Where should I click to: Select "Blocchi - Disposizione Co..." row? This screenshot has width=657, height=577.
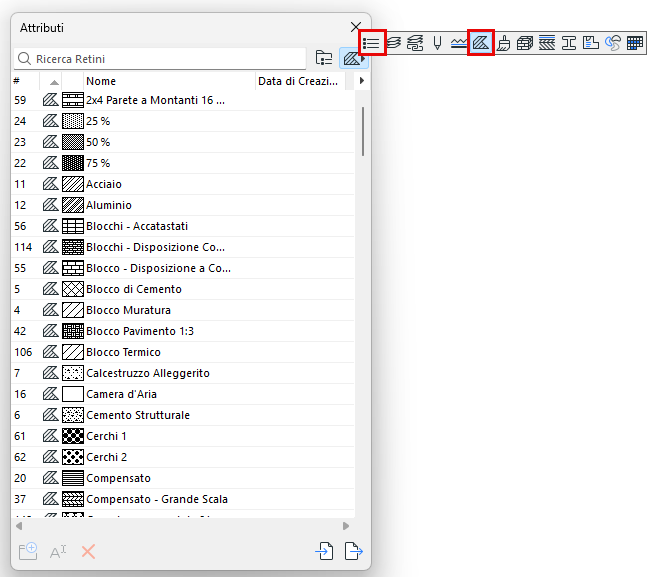(x=183, y=247)
